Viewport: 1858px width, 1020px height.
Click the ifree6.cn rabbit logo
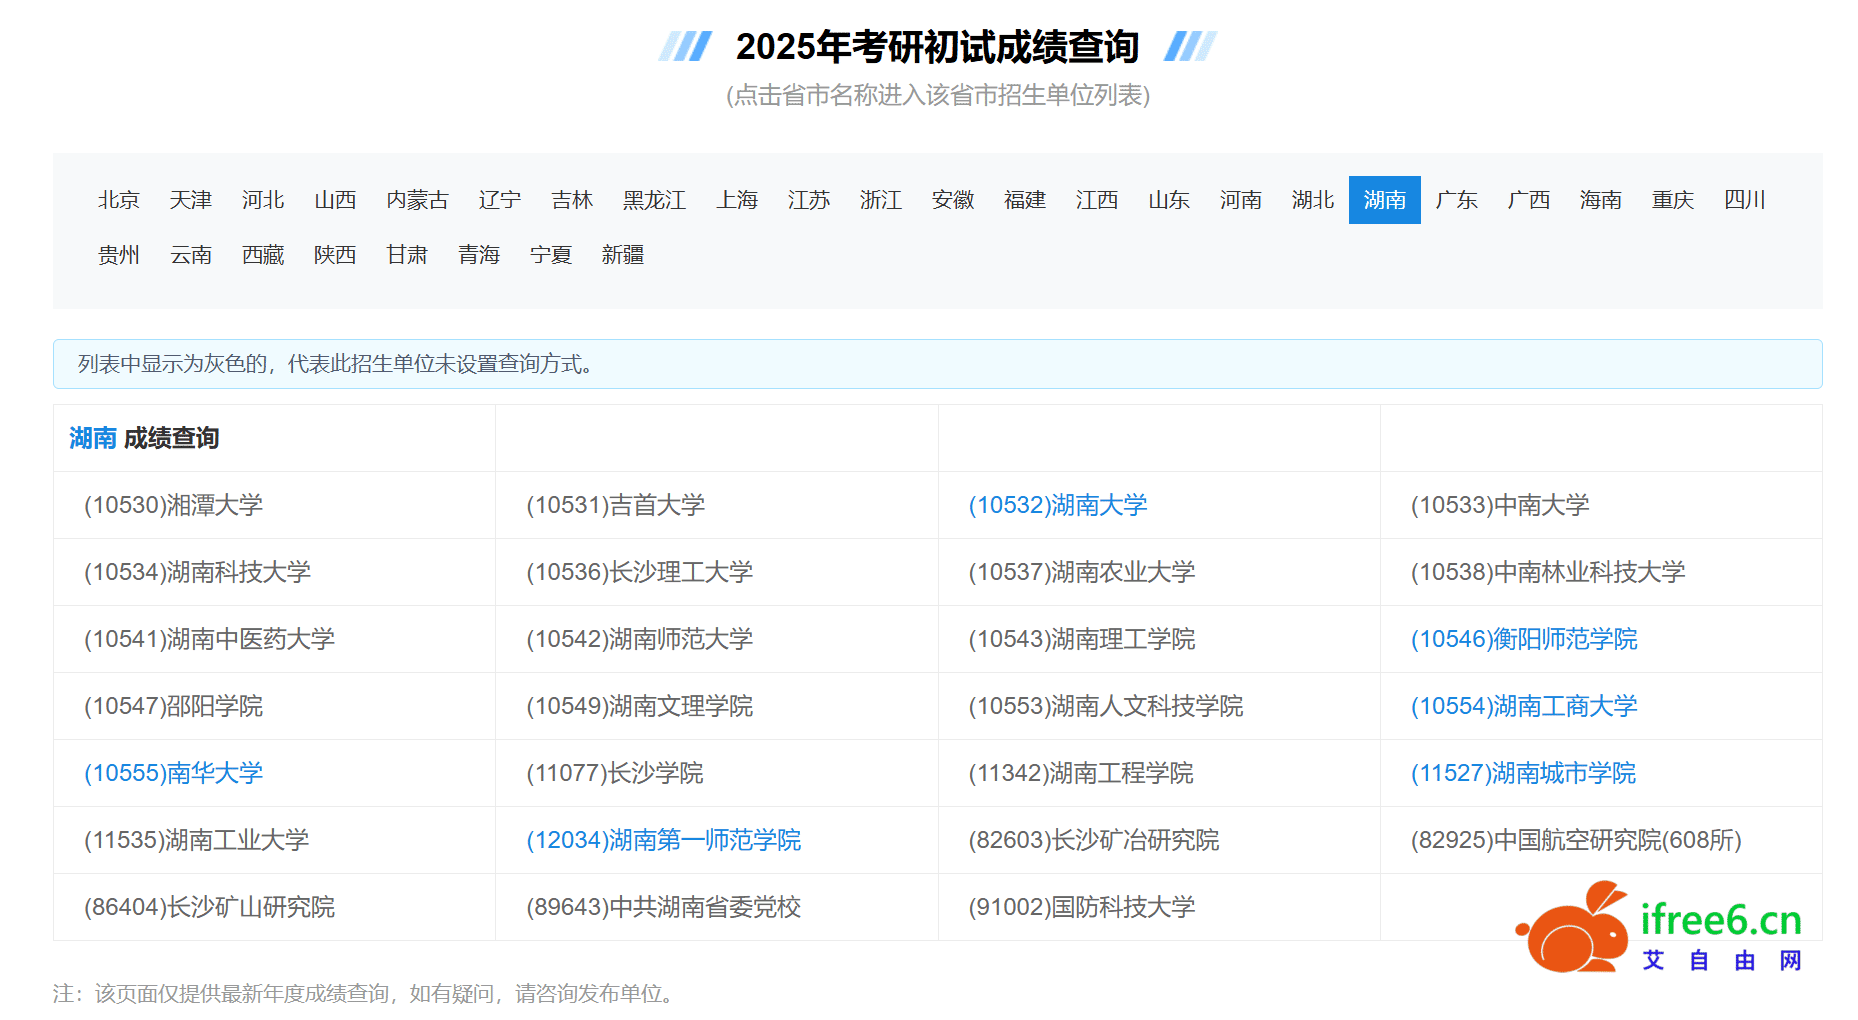pyautogui.click(x=1574, y=928)
